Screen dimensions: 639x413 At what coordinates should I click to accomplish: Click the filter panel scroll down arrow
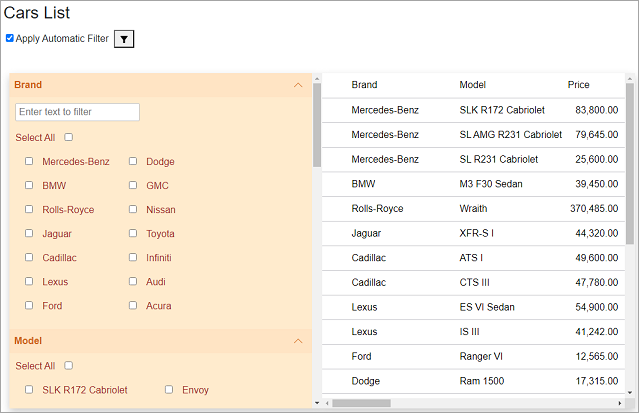tap(317, 403)
